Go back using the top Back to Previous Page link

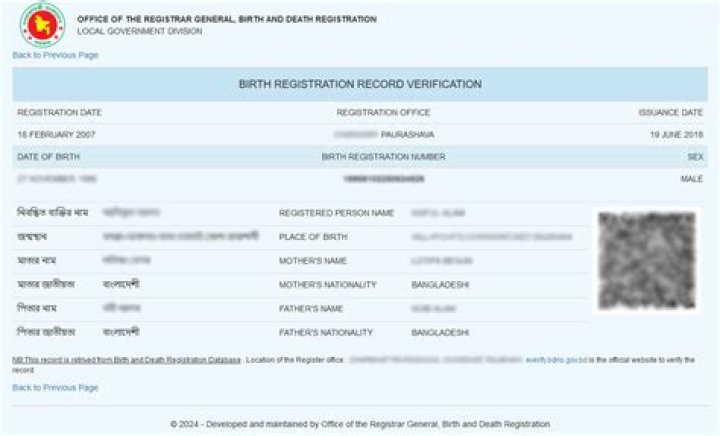[x=55, y=55]
